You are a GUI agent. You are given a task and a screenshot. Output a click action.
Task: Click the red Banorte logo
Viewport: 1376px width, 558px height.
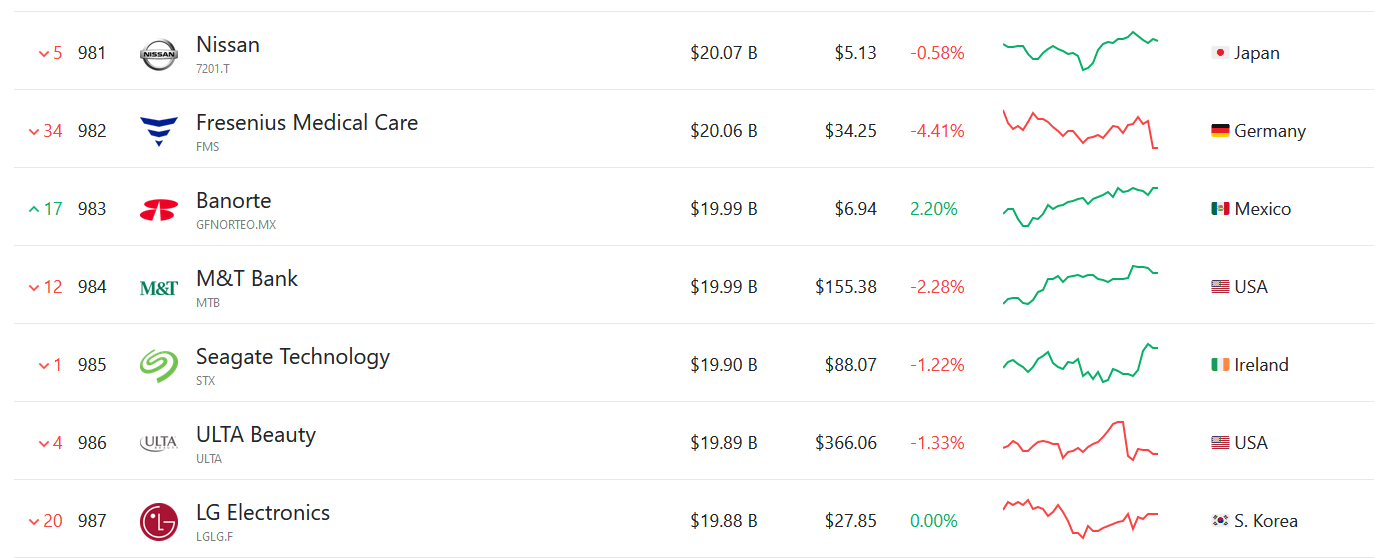[159, 209]
